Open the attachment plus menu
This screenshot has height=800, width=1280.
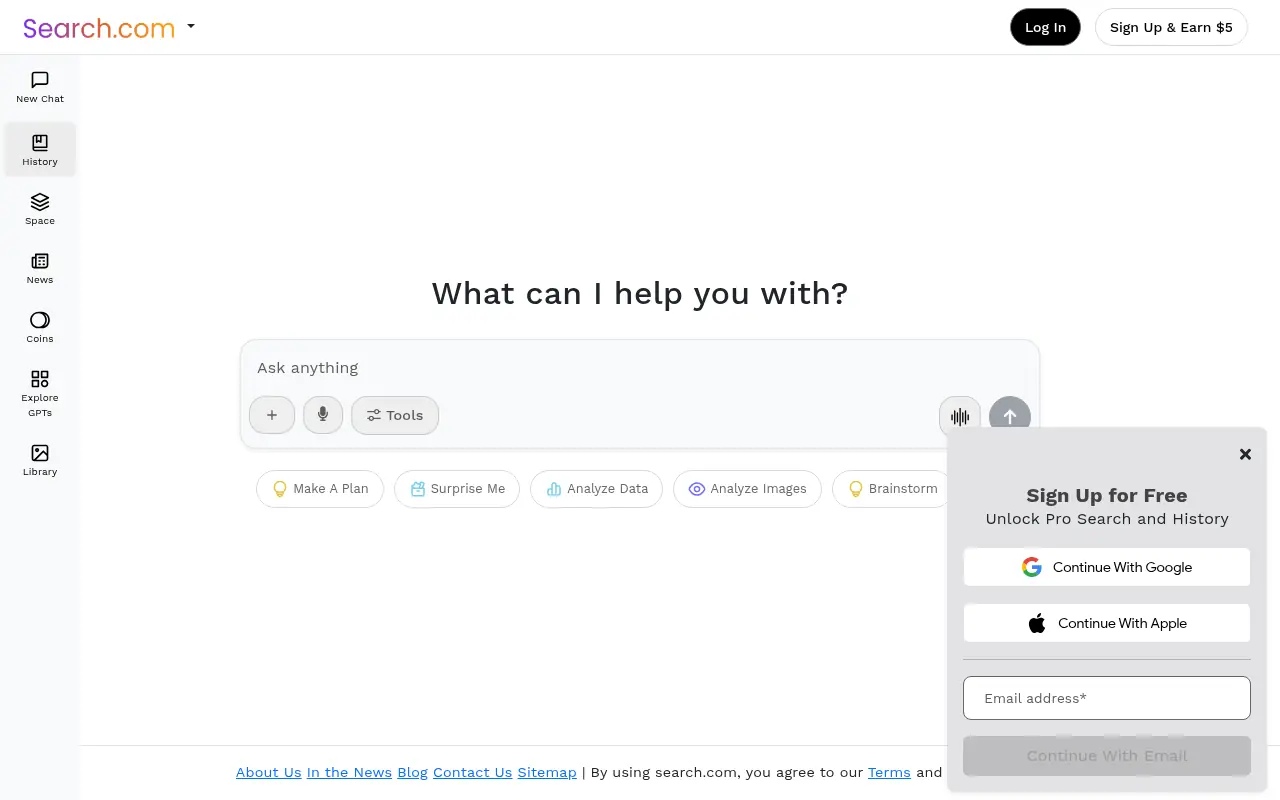point(271,415)
